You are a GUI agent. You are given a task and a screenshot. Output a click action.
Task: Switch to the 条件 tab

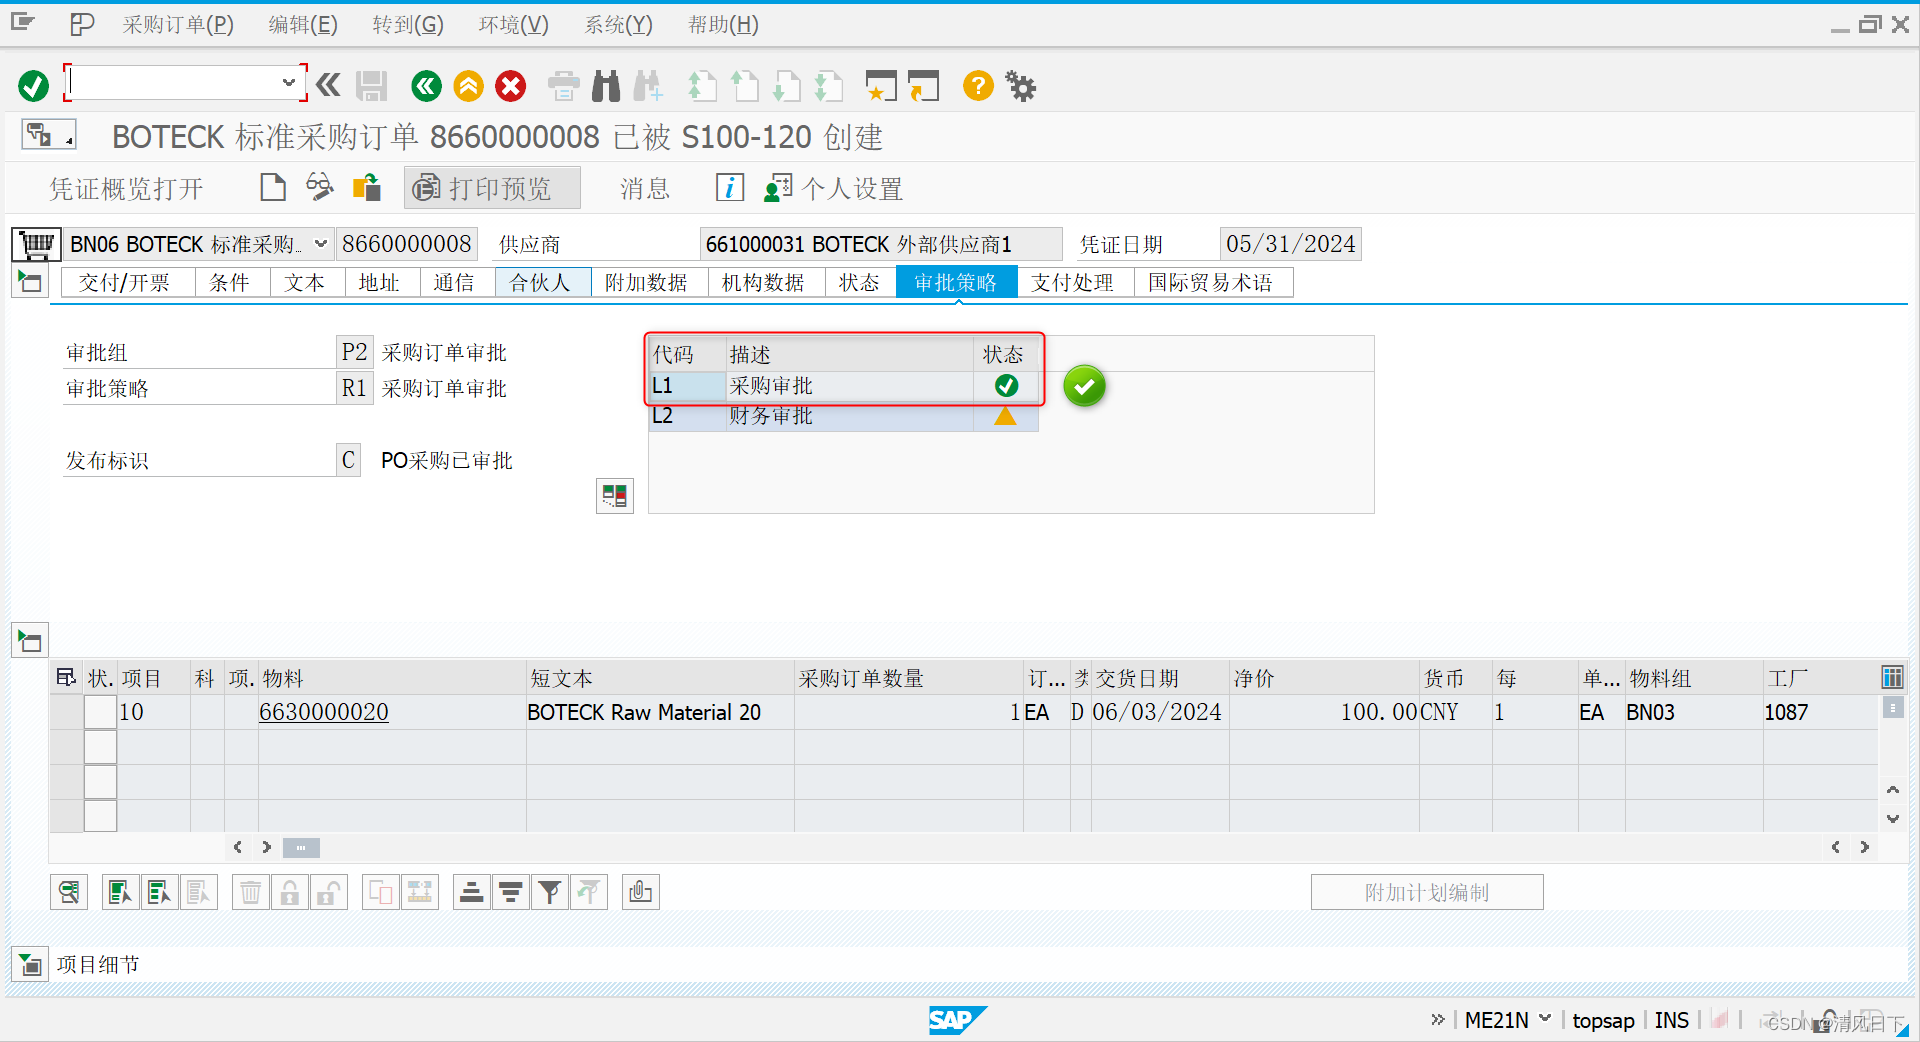click(230, 283)
